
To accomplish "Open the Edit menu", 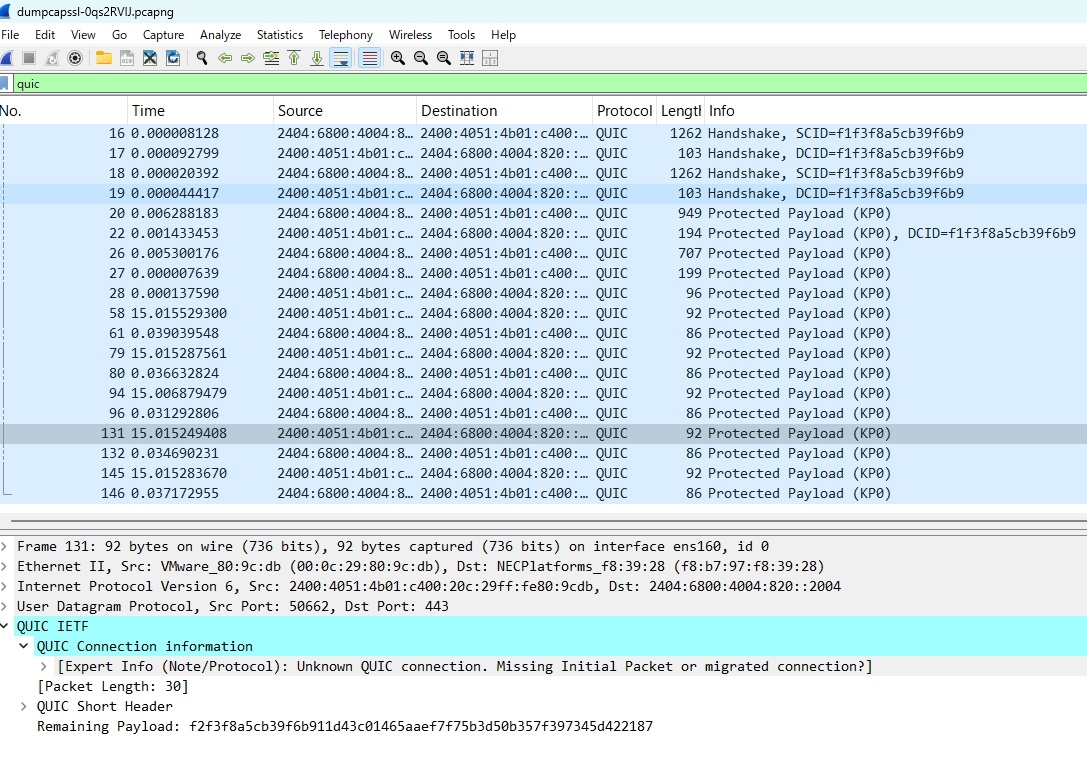I will (45, 35).
